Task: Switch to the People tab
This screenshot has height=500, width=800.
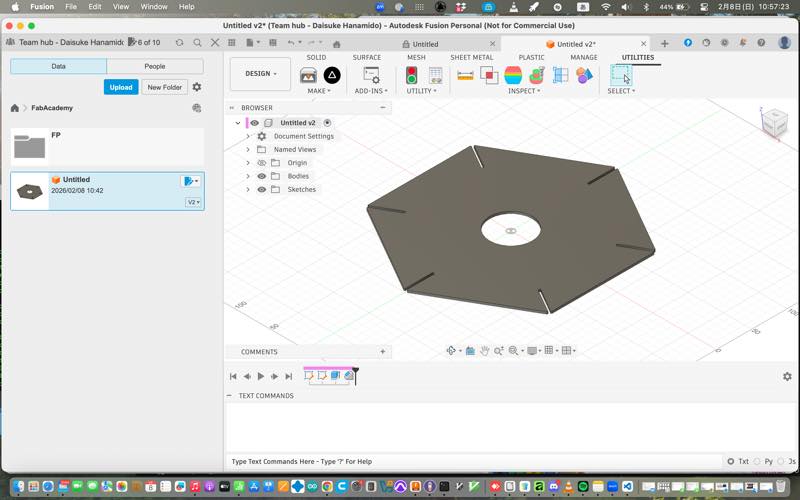Action: [155, 66]
